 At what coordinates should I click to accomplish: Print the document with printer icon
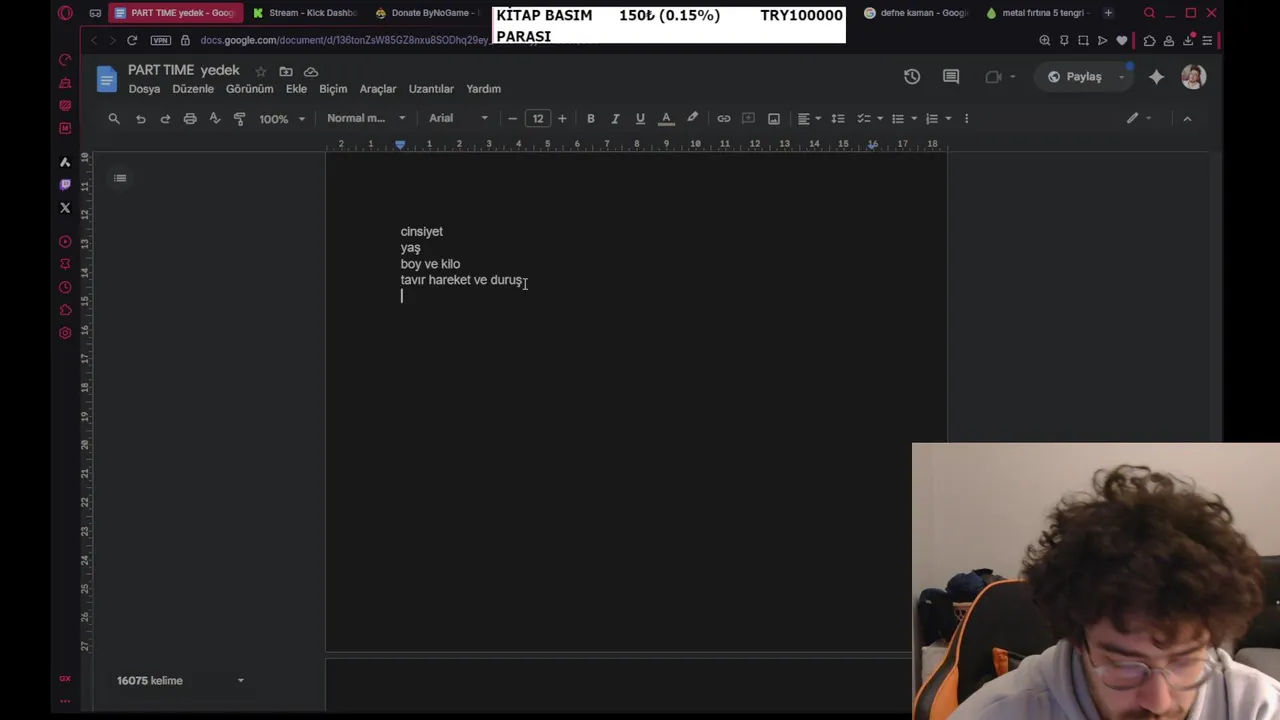[190, 118]
